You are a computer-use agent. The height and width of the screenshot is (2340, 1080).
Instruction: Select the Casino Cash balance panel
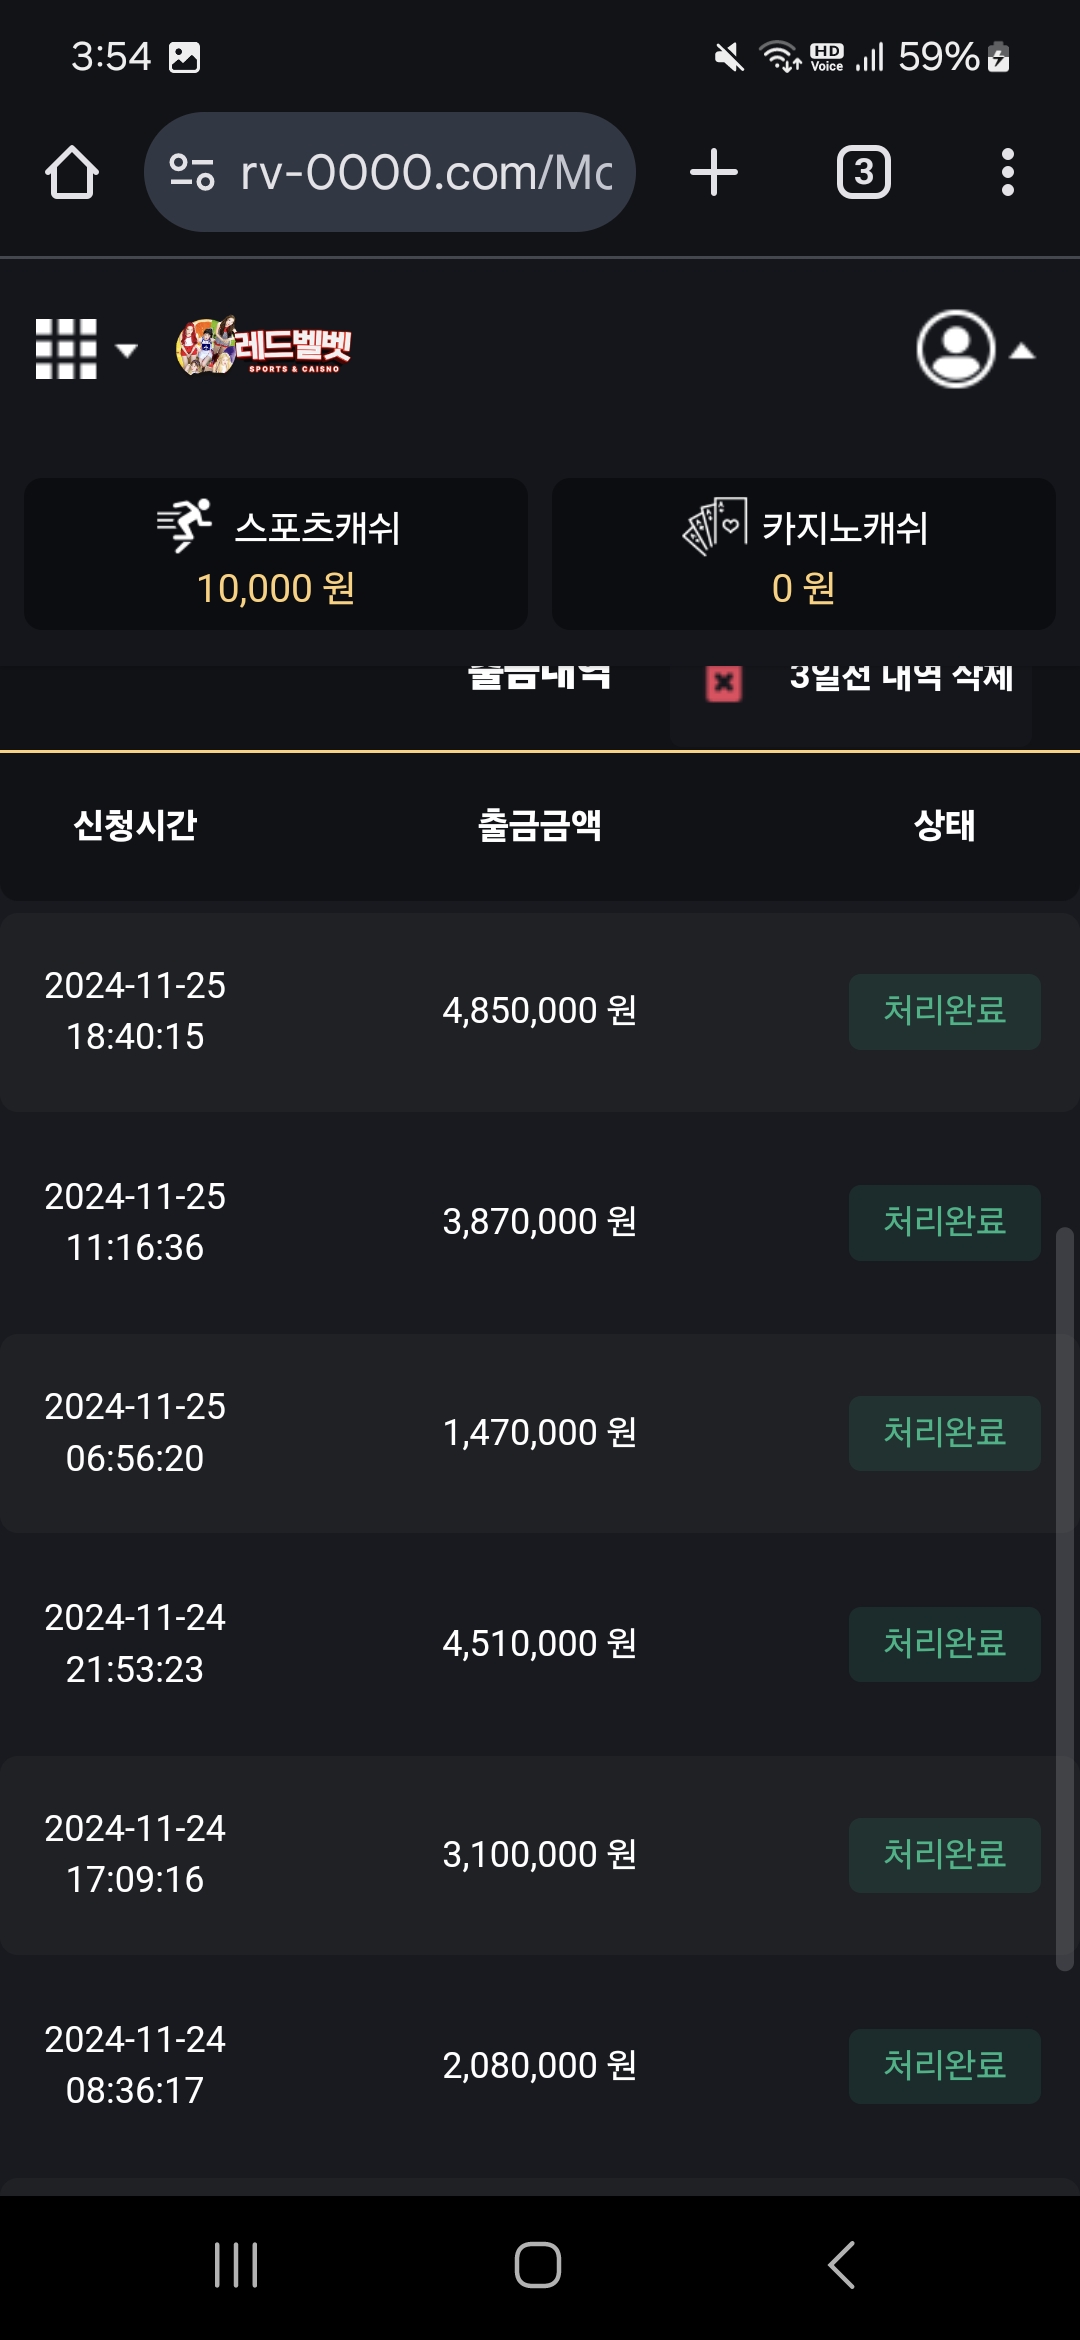point(804,555)
